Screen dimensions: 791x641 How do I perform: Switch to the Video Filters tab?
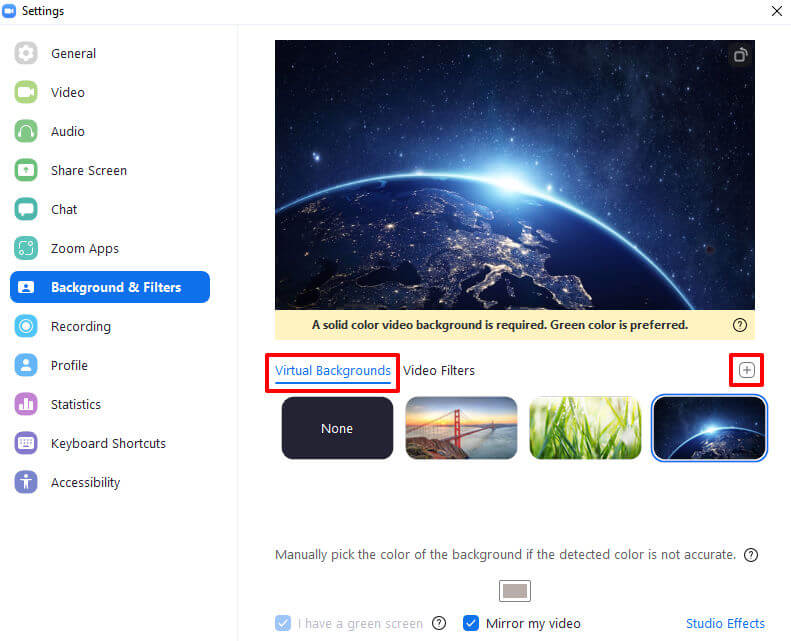point(438,370)
